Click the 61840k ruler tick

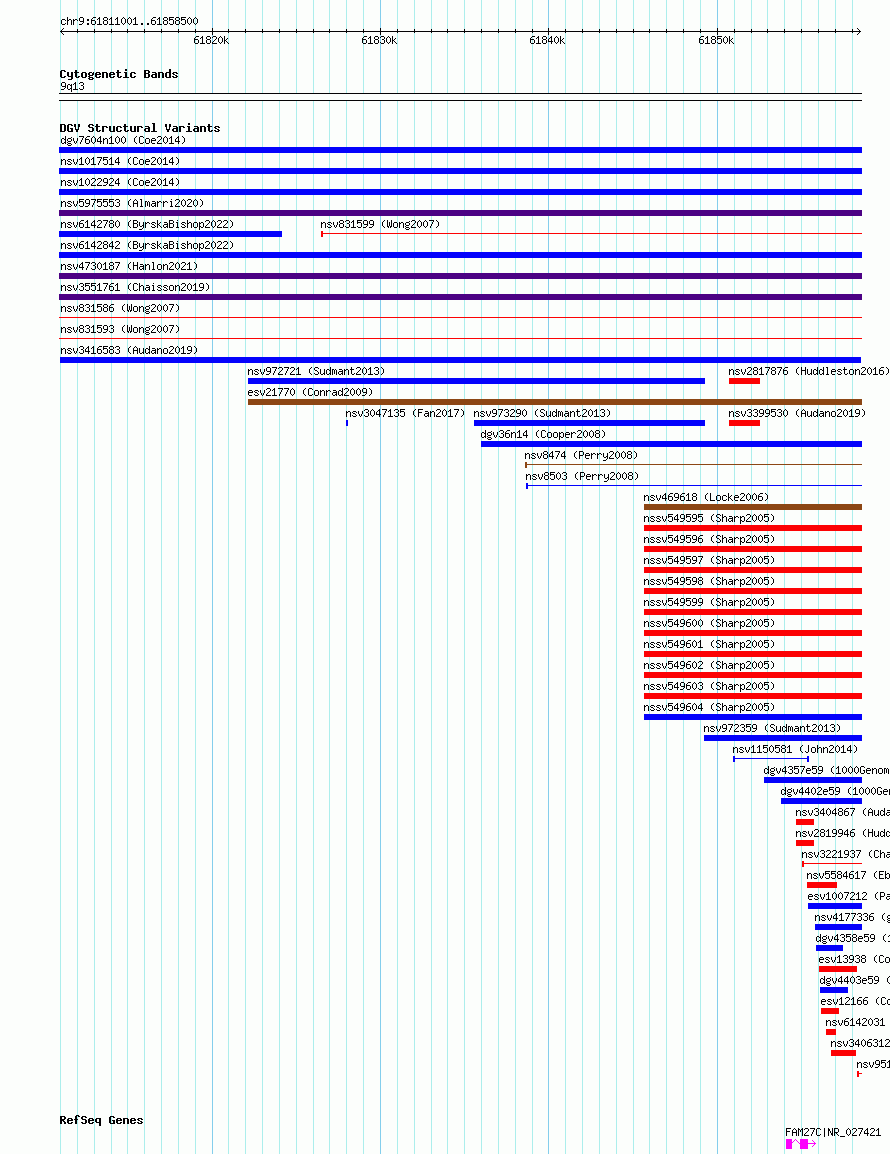pyautogui.click(x=547, y=40)
